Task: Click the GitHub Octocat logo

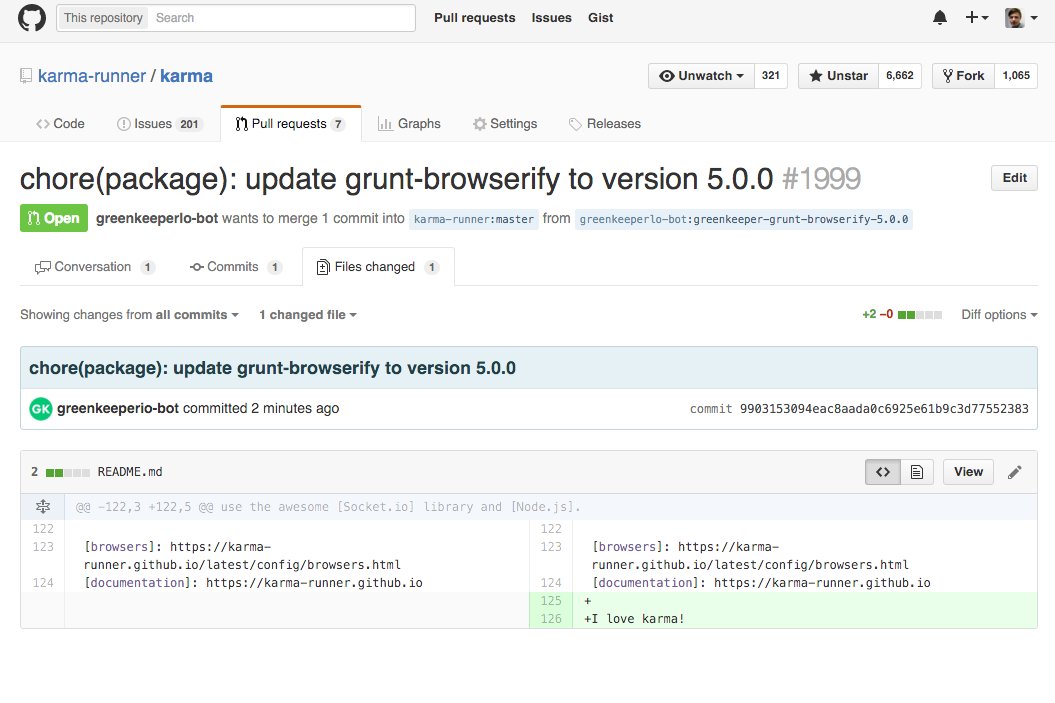Action: click(x=32, y=17)
